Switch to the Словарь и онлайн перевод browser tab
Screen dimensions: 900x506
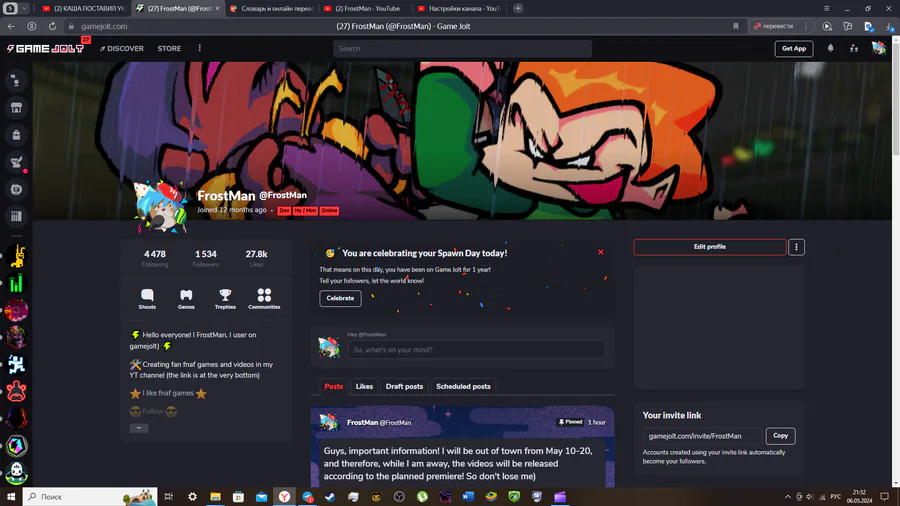tap(271, 9)
